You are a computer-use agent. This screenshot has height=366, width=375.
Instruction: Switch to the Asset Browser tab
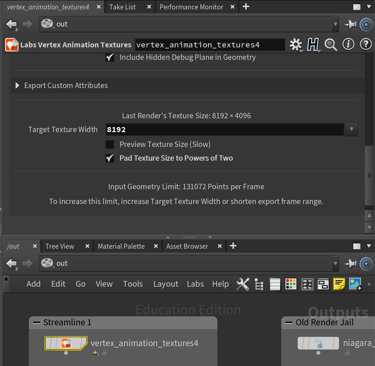pyautogui.click(x=187, y=246)
